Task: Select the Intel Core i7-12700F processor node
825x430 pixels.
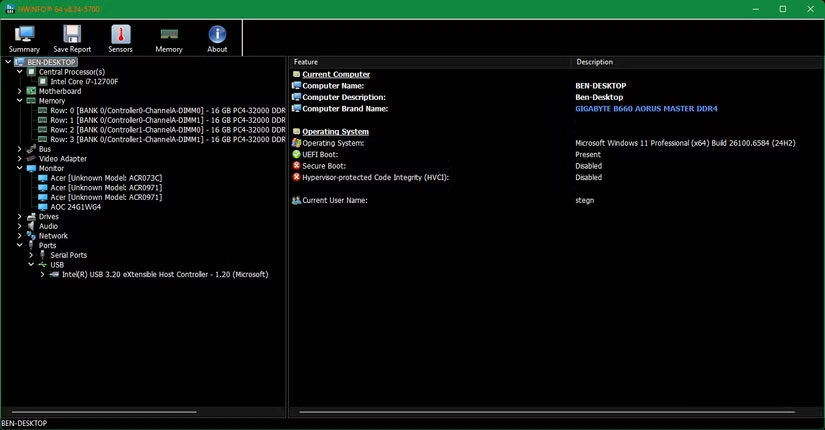Action: [x=84, y=81]
